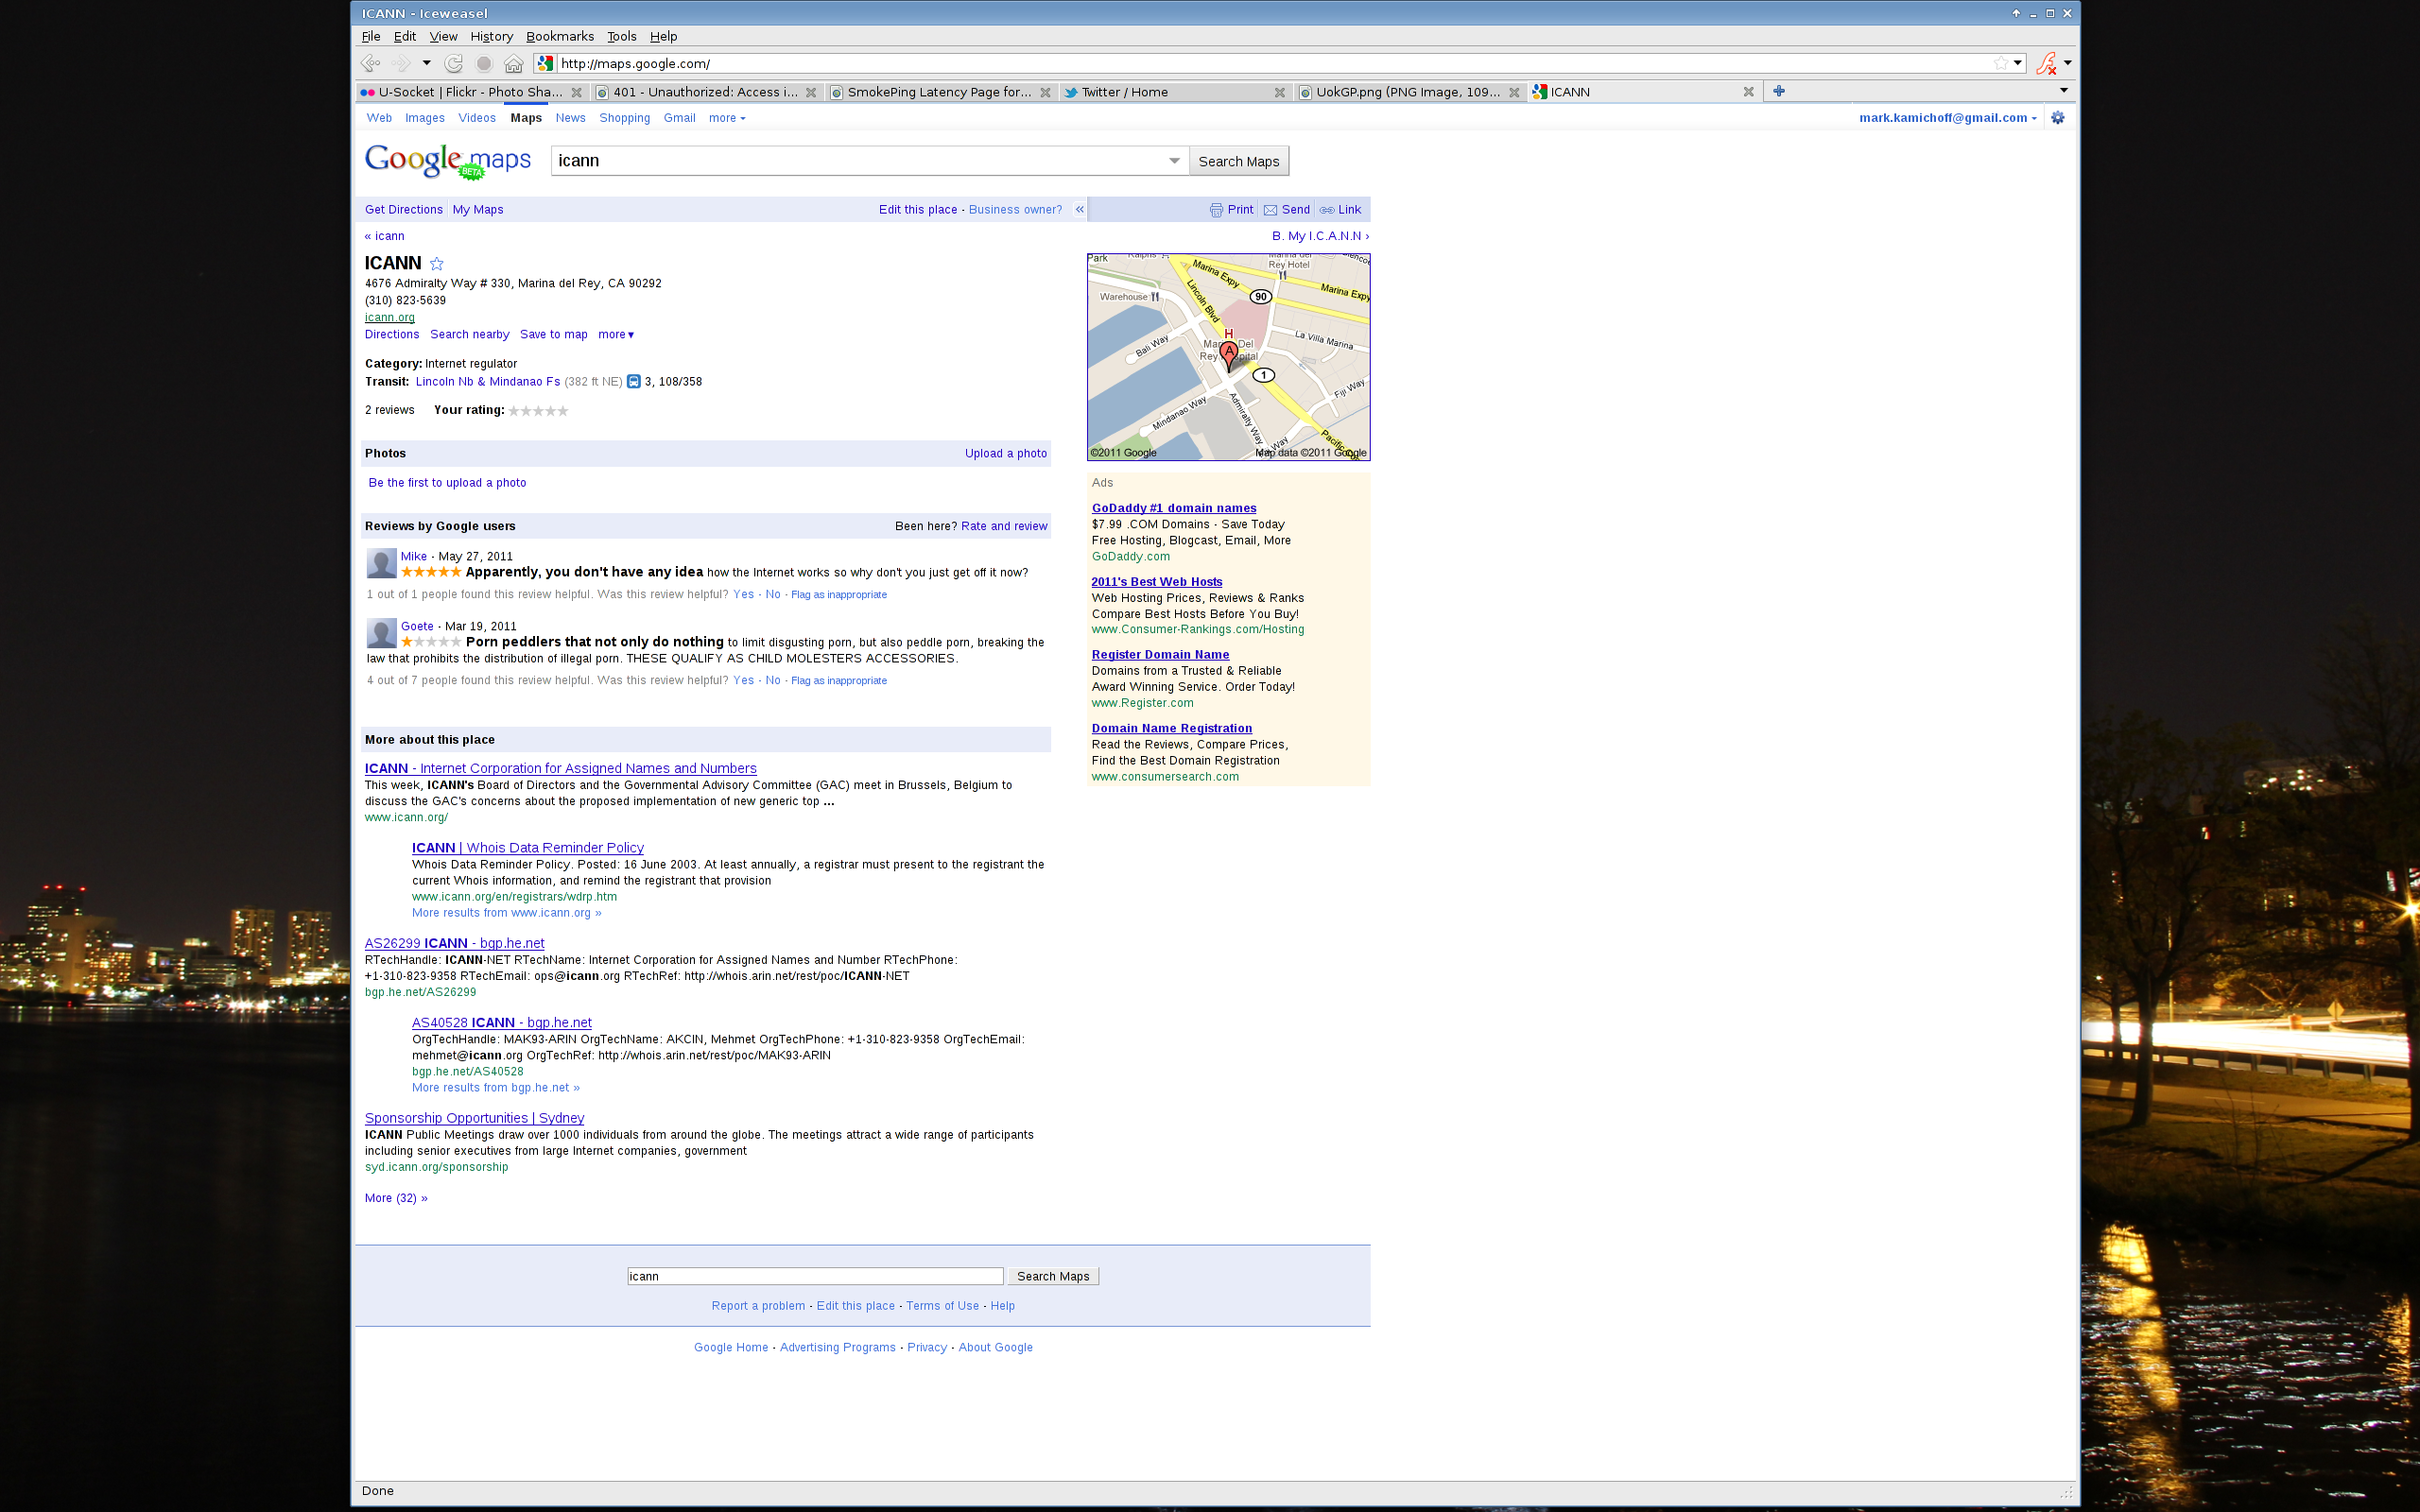Viewport: 2420px width, 1512px height.
Task: Expand the place 'more' actions dropdown
Action: coord(616,335)
